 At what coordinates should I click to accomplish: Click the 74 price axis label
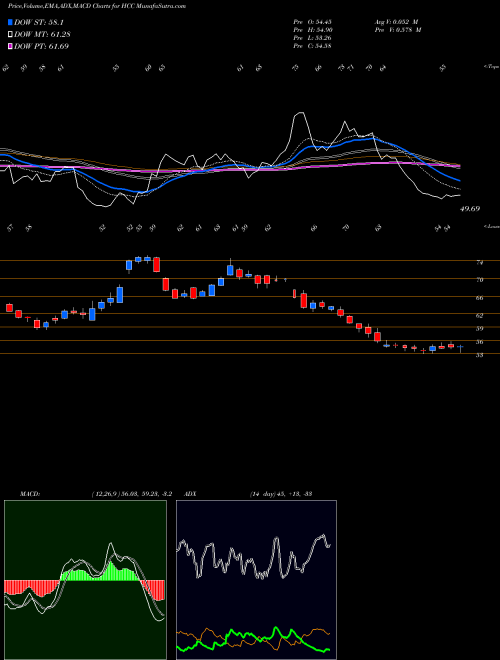click(479, 262)
